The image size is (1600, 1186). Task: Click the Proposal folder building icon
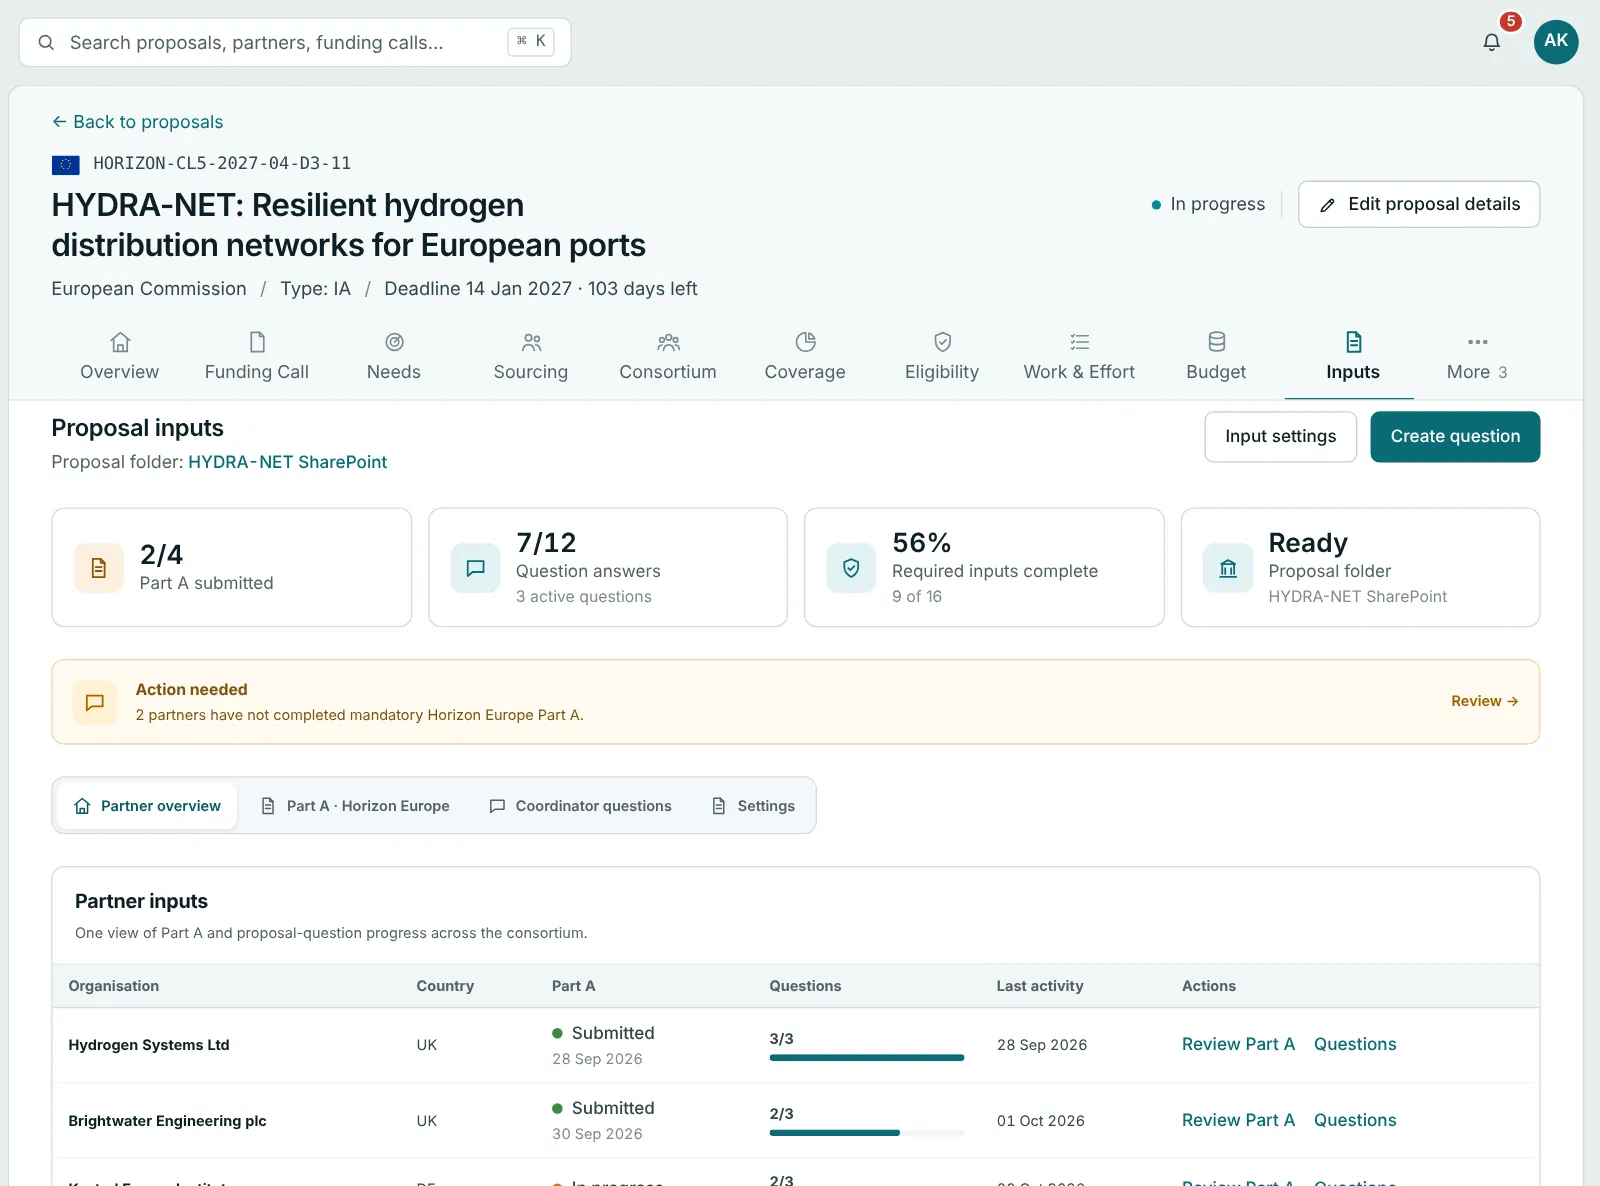coord(1228,568)
